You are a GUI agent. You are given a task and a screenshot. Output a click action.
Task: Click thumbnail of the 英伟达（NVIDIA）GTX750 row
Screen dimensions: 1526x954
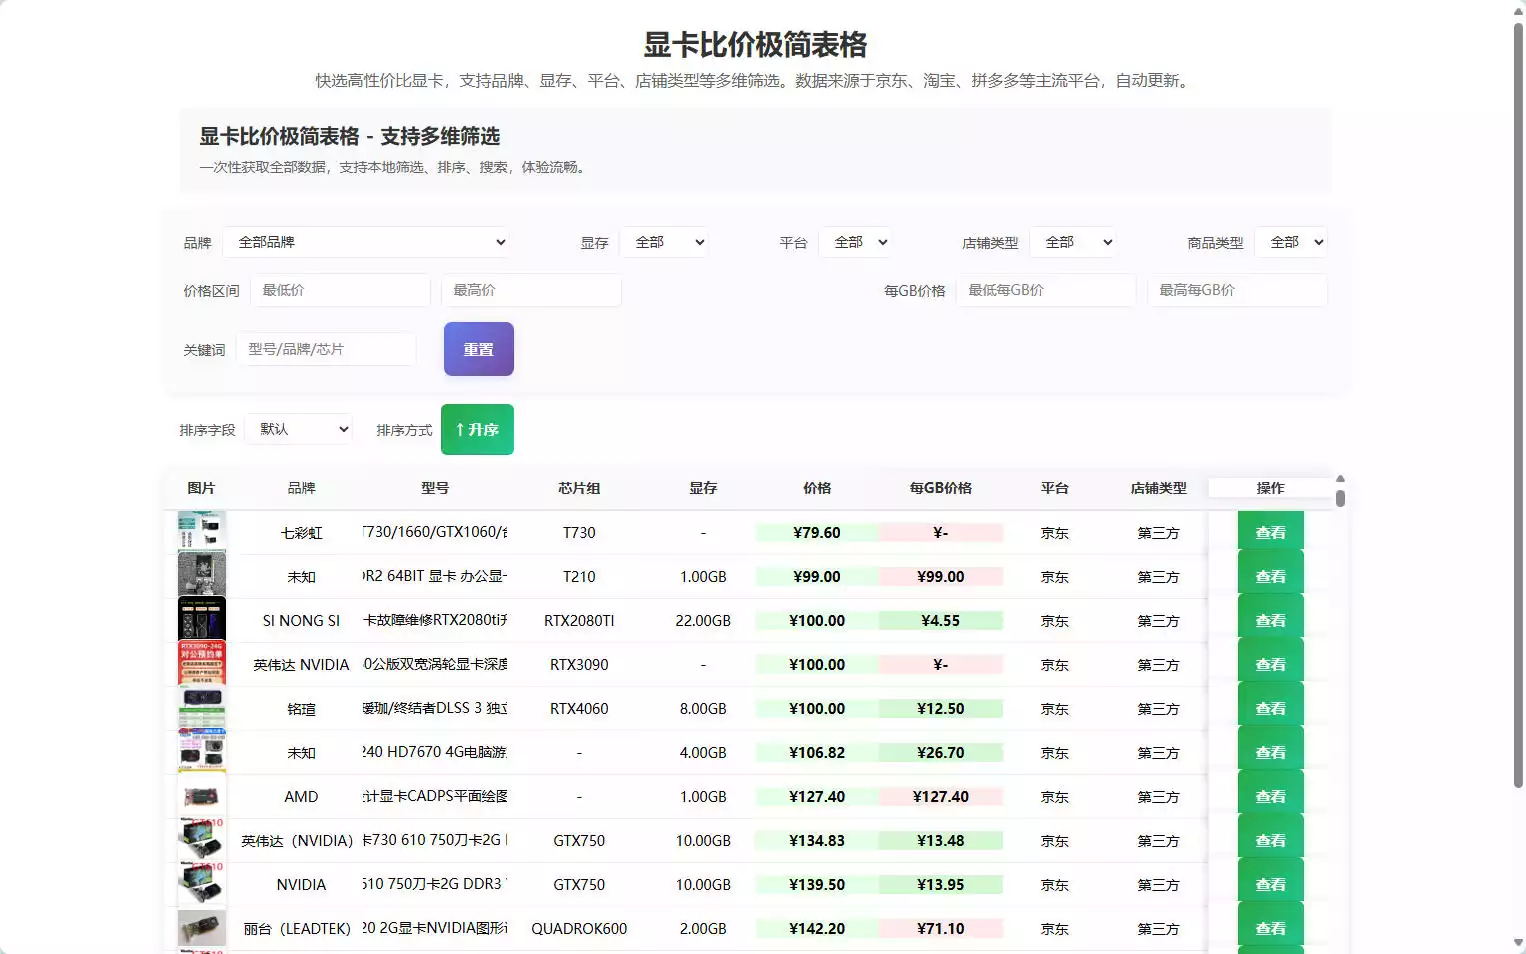pos(202,840)
